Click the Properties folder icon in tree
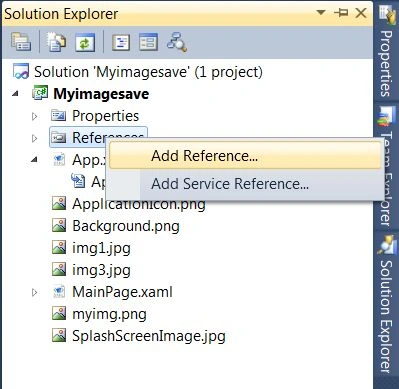Screen dimensions: 399x389 tap(59, 116)
